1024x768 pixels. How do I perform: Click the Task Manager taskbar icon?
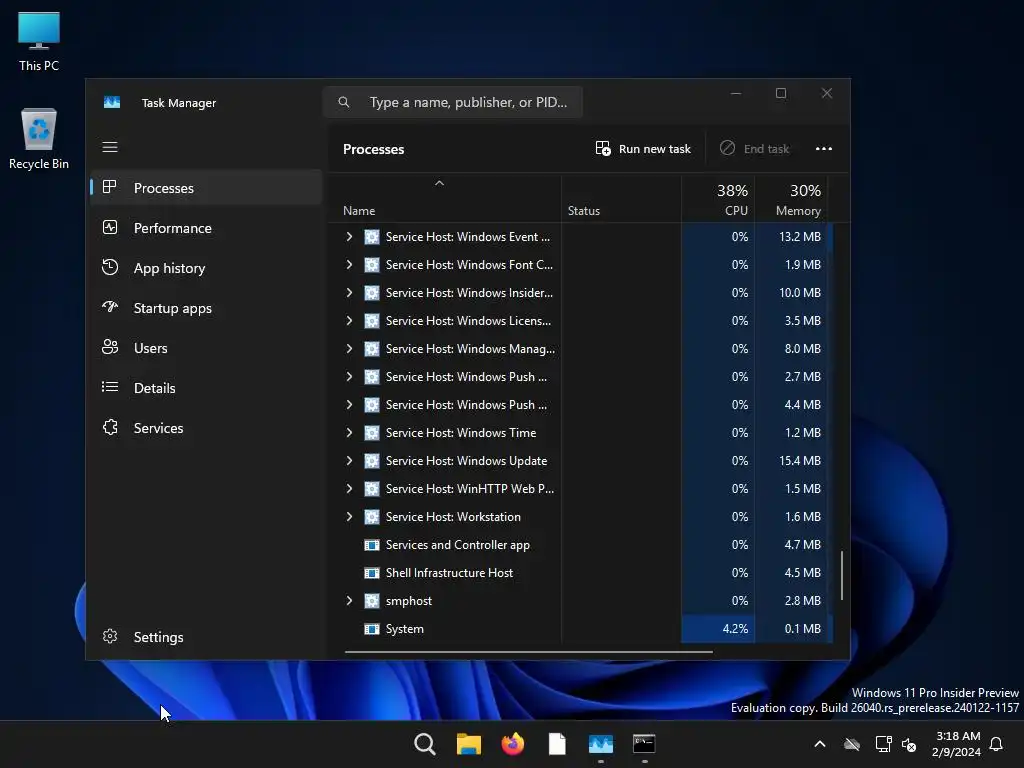pyautogui.click(x=601, y=743)
